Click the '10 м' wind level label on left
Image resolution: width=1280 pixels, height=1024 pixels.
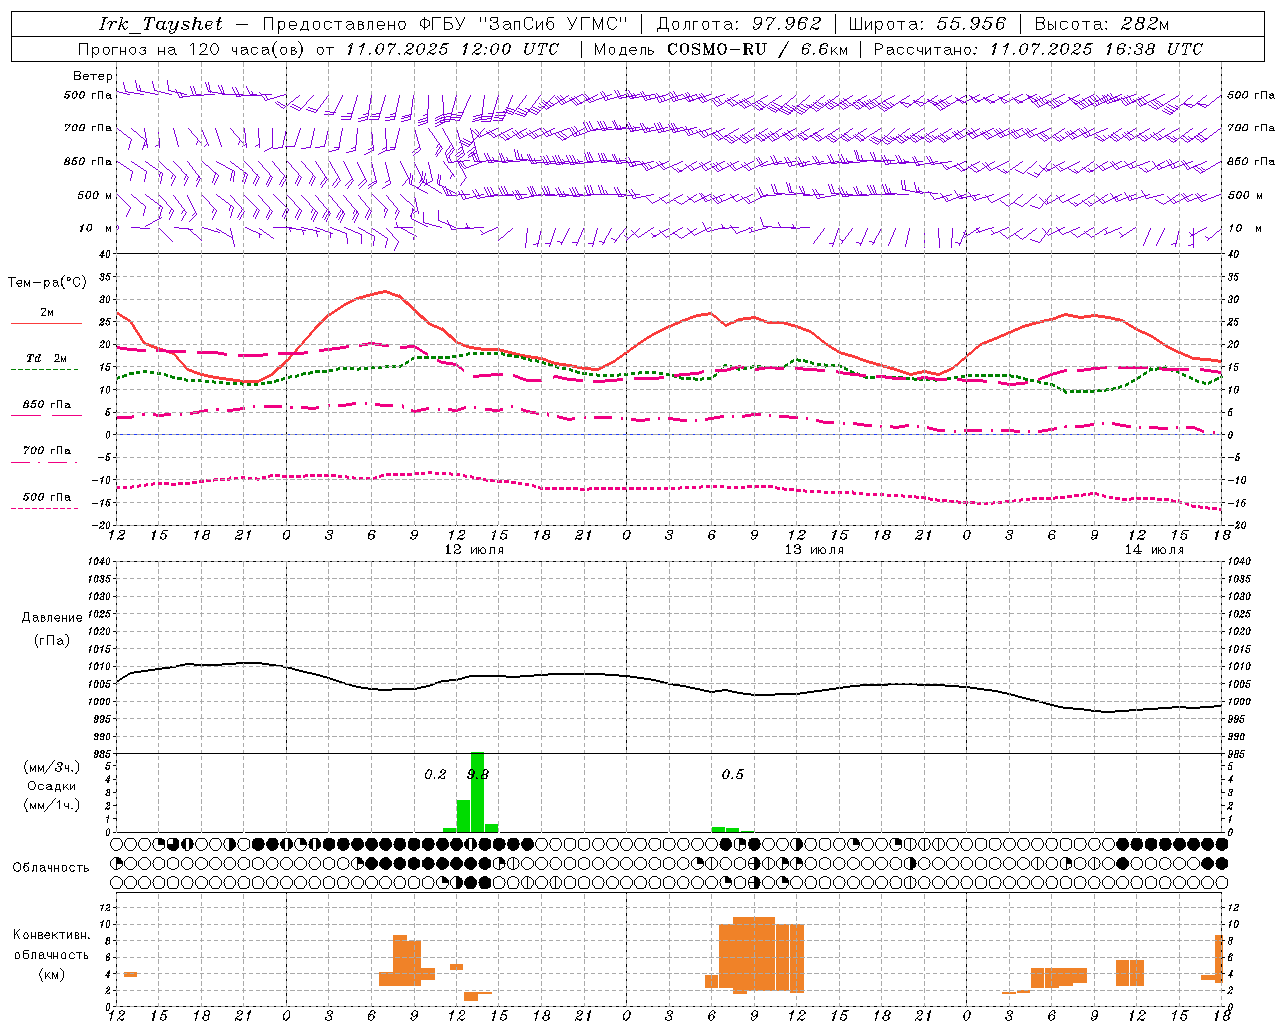point(96,228)
